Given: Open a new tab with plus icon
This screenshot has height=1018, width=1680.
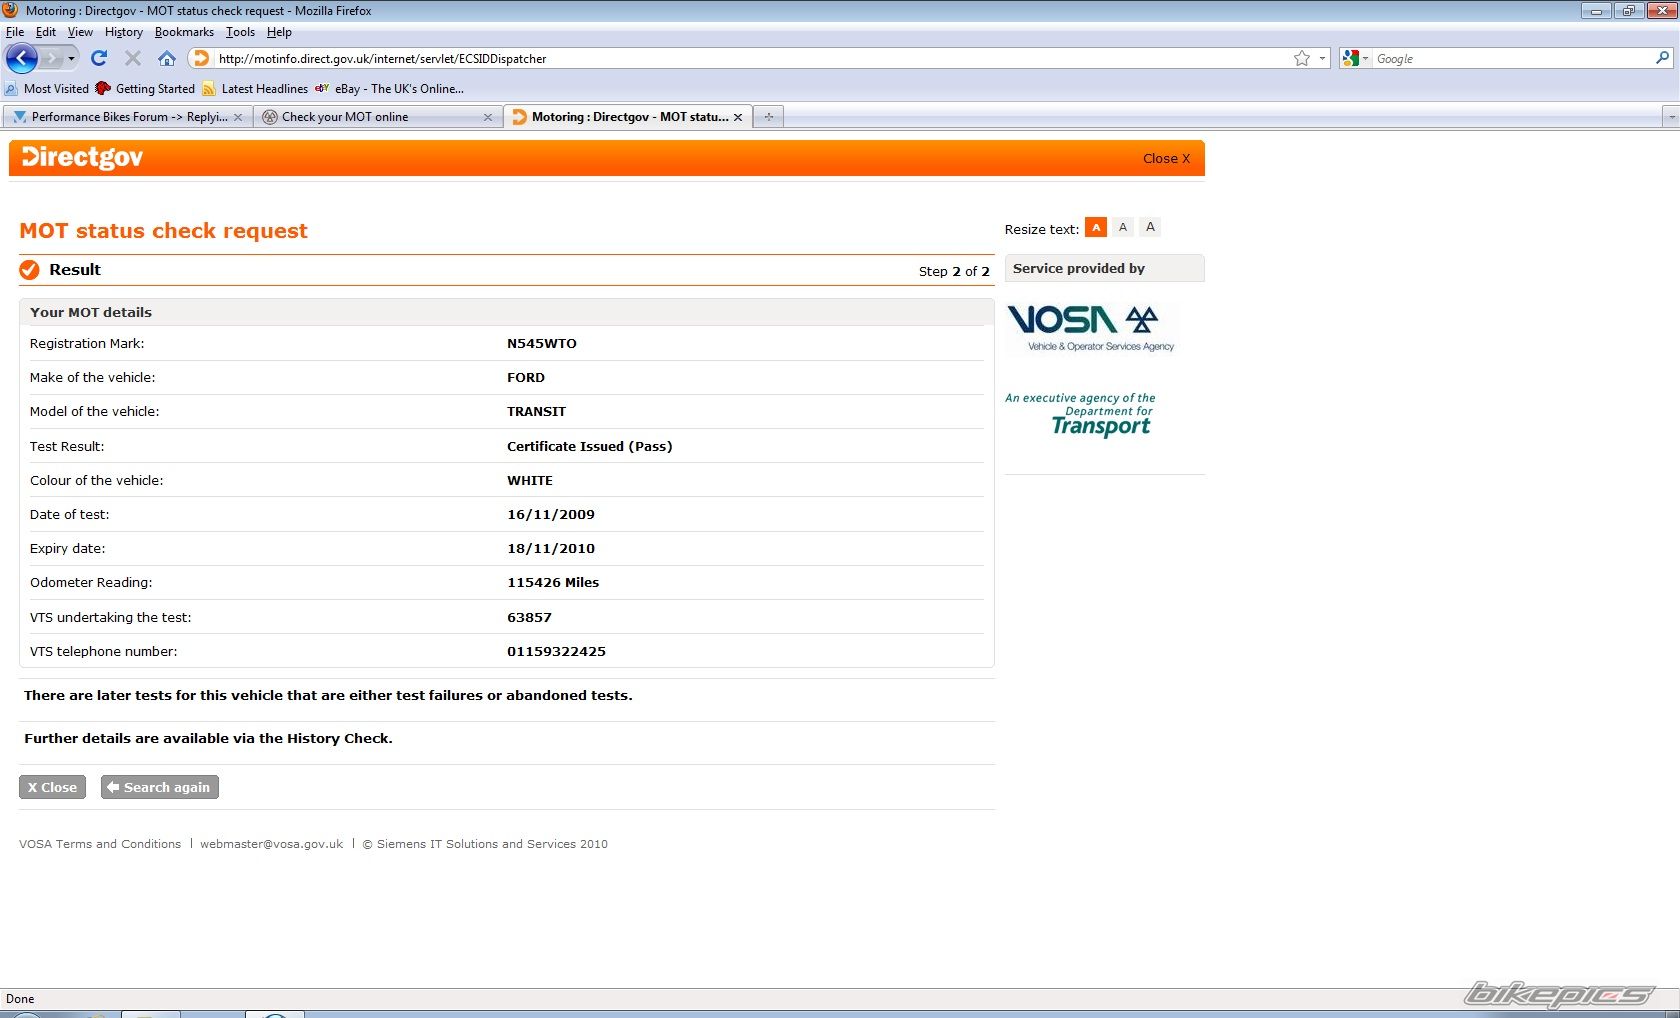Looking at the screenshot, I should (768, 117).
